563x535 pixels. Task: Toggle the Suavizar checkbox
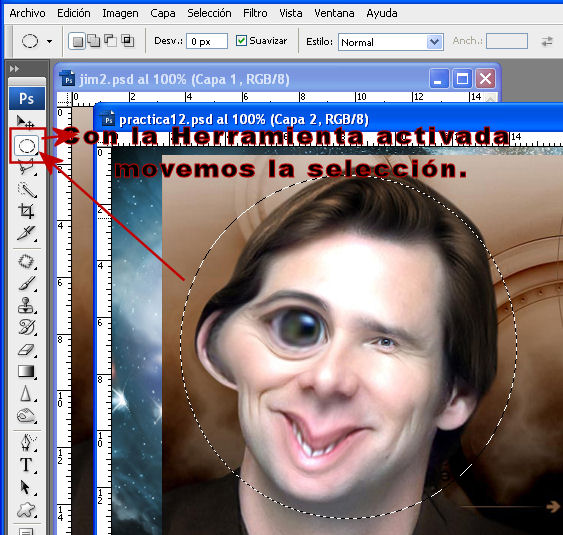tap(241, 41)
